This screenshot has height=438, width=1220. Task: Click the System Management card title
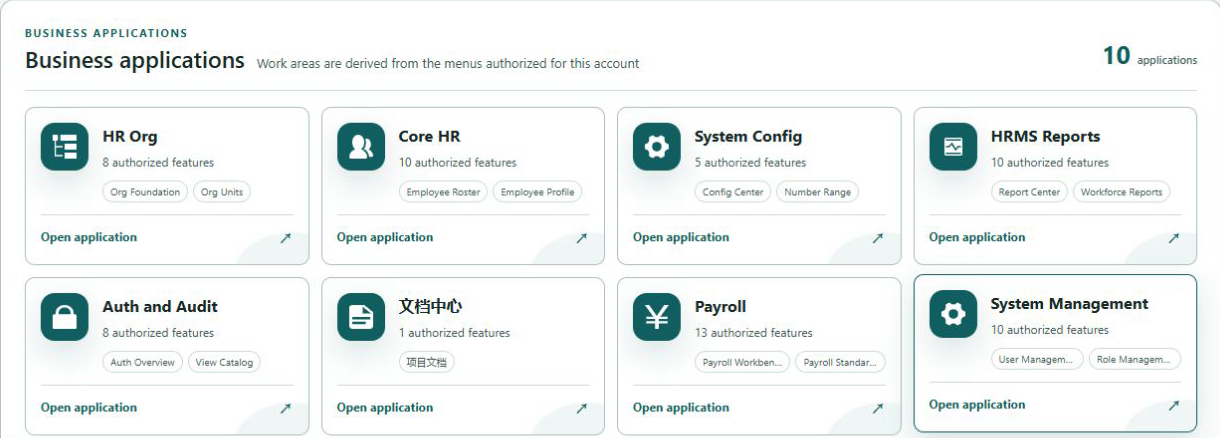[1070, 304]
